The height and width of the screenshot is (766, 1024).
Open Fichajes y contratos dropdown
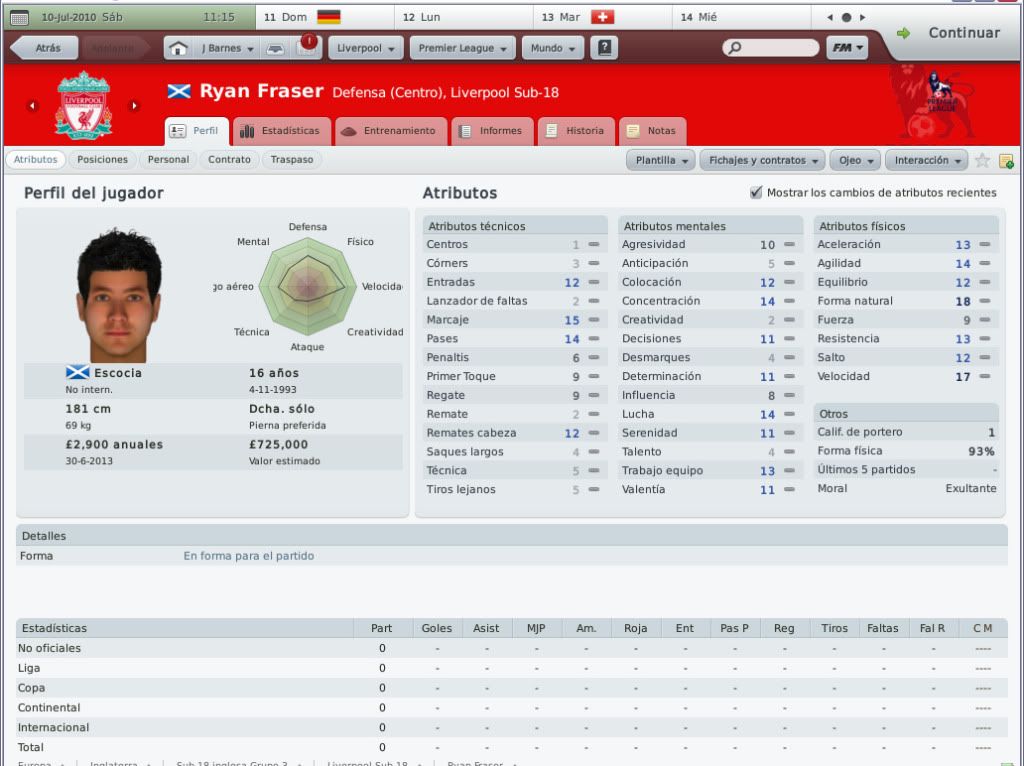point(762,160)
